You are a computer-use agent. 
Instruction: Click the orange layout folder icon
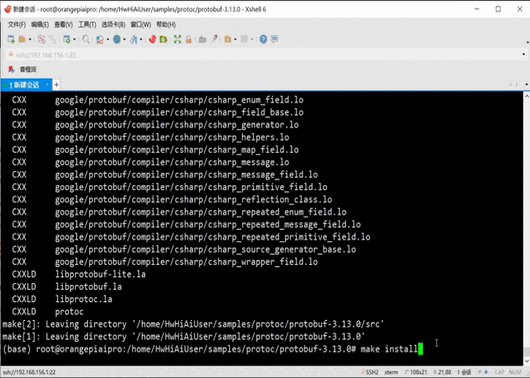[x=228, y=40]
